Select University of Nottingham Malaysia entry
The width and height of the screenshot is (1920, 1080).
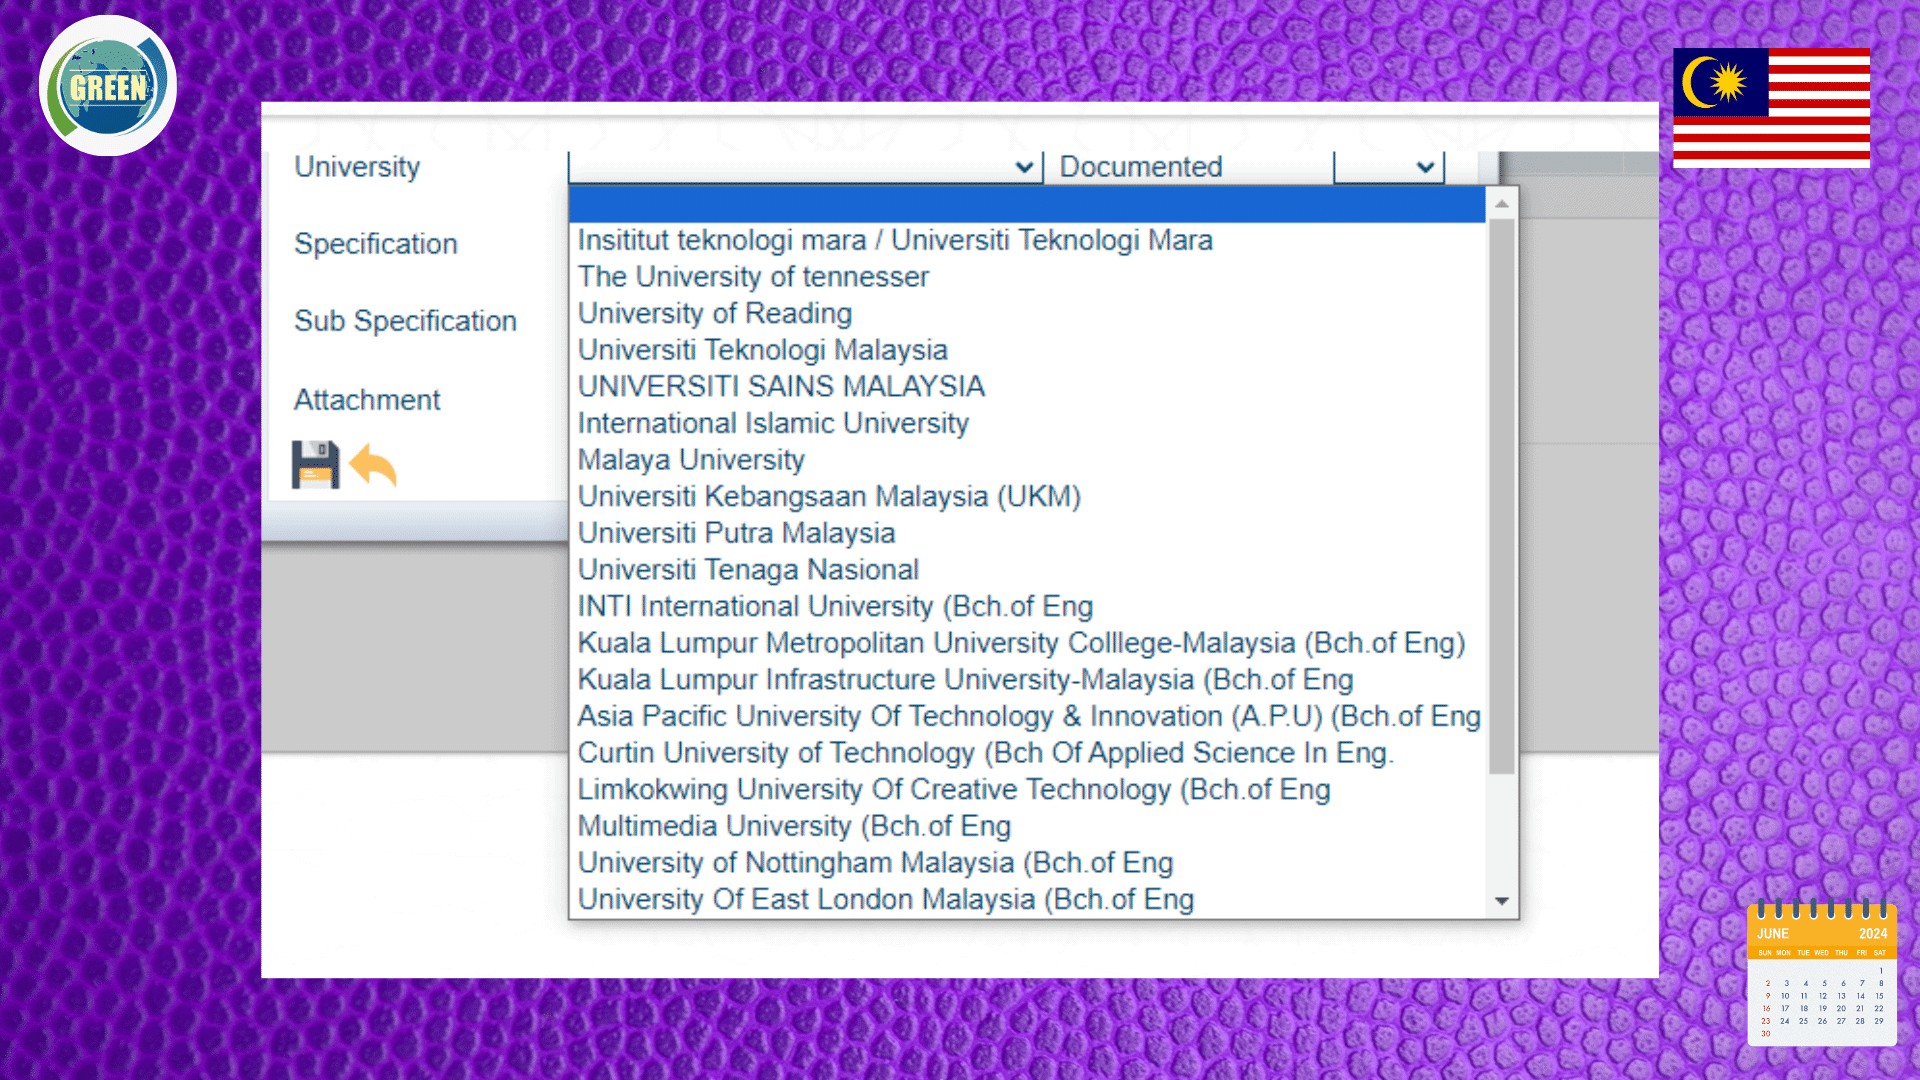pos(875,863)
